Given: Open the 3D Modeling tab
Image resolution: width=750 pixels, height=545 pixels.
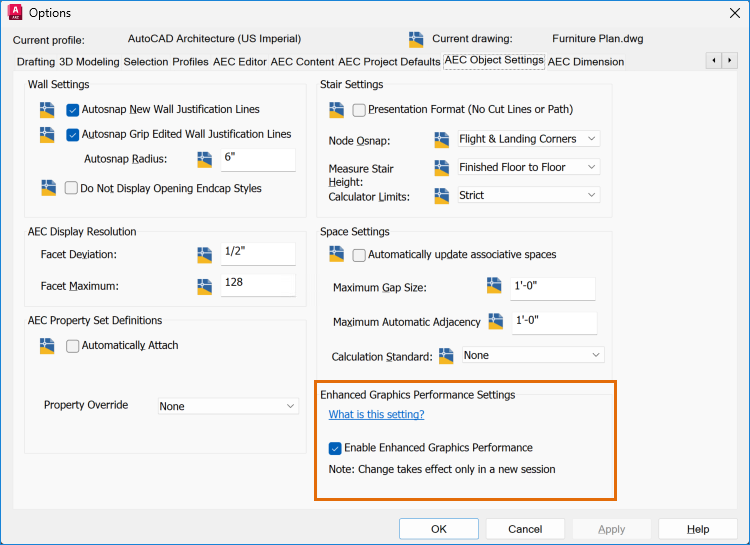Looking at the screenshot, I should (x=90, y=62).
